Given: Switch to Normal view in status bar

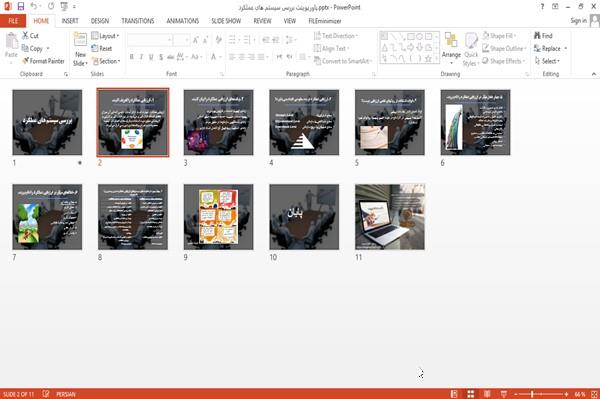Looking at the screenshot, I should (454, 394).
